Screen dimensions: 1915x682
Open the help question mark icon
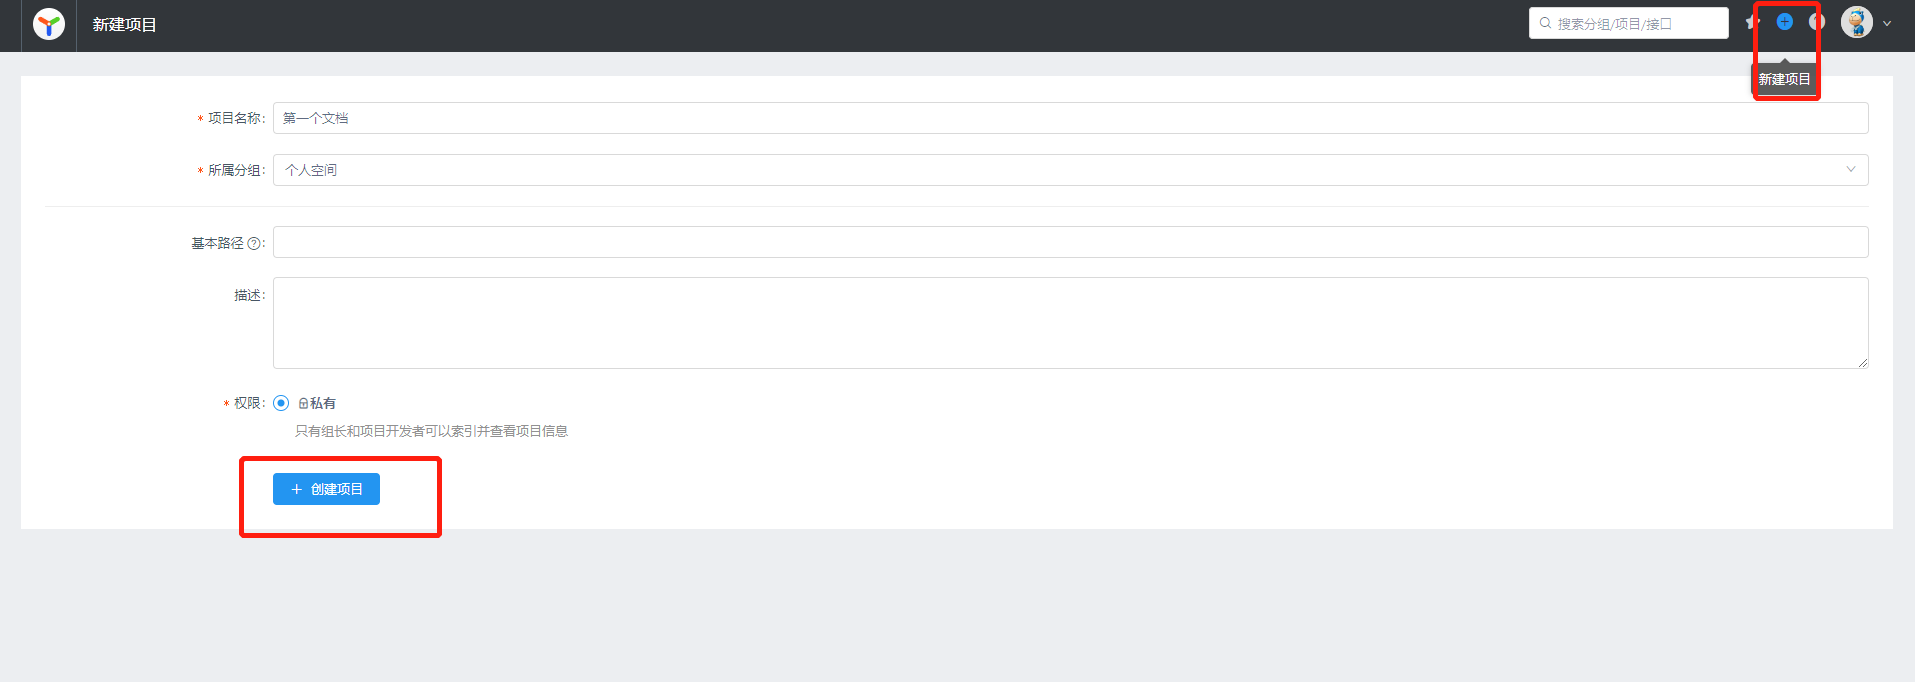click(x=1817, y=21)
